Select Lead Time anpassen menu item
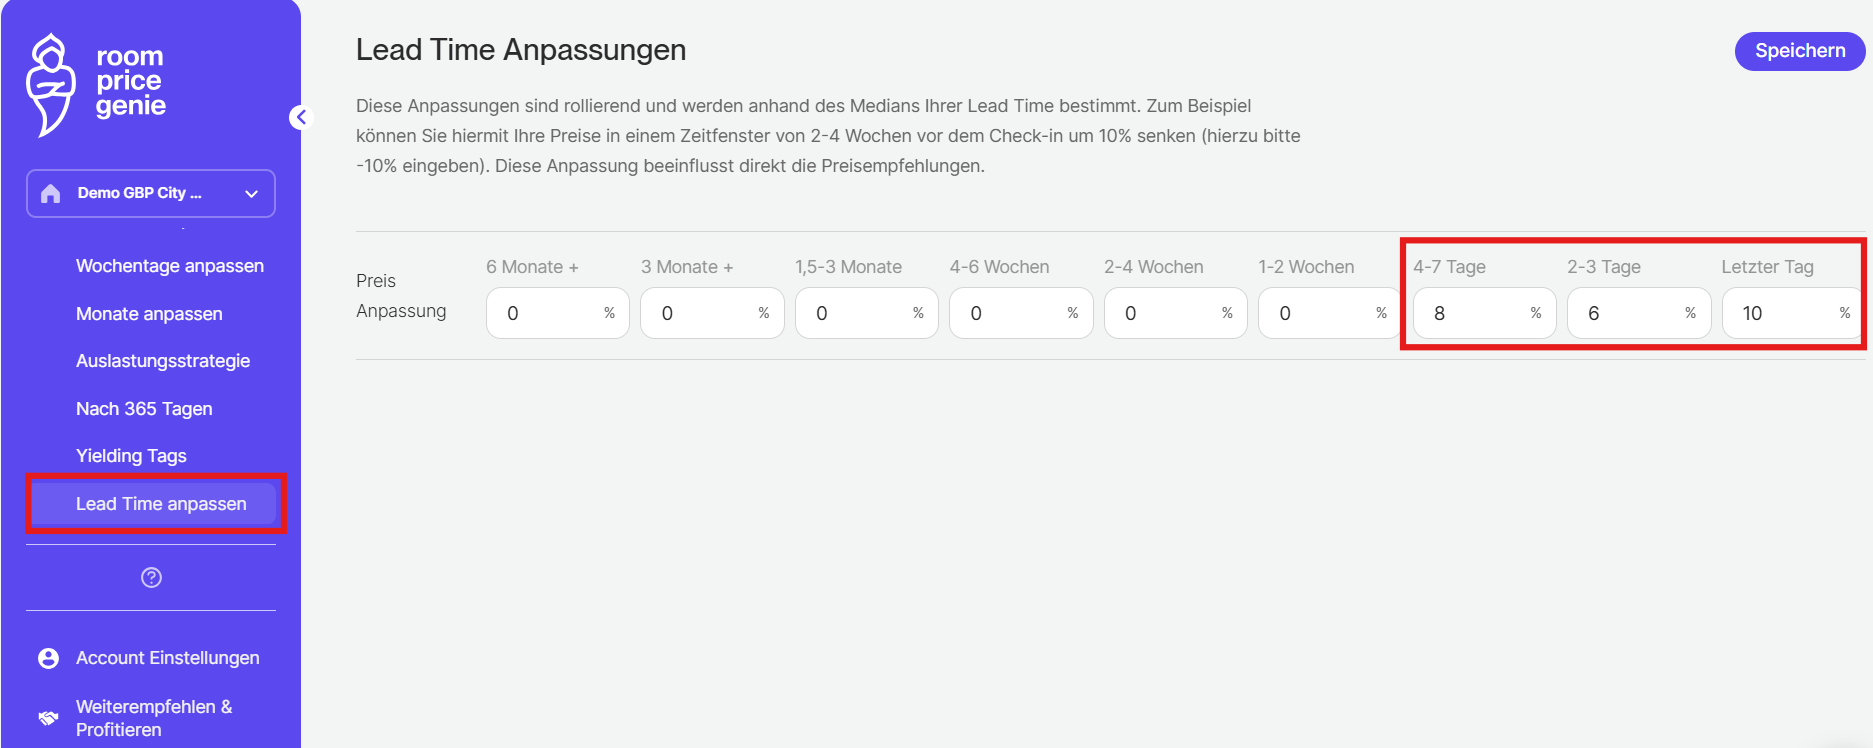Image resolution: width=1873 pixels, height=748 pixels. (x=161, y=504)
